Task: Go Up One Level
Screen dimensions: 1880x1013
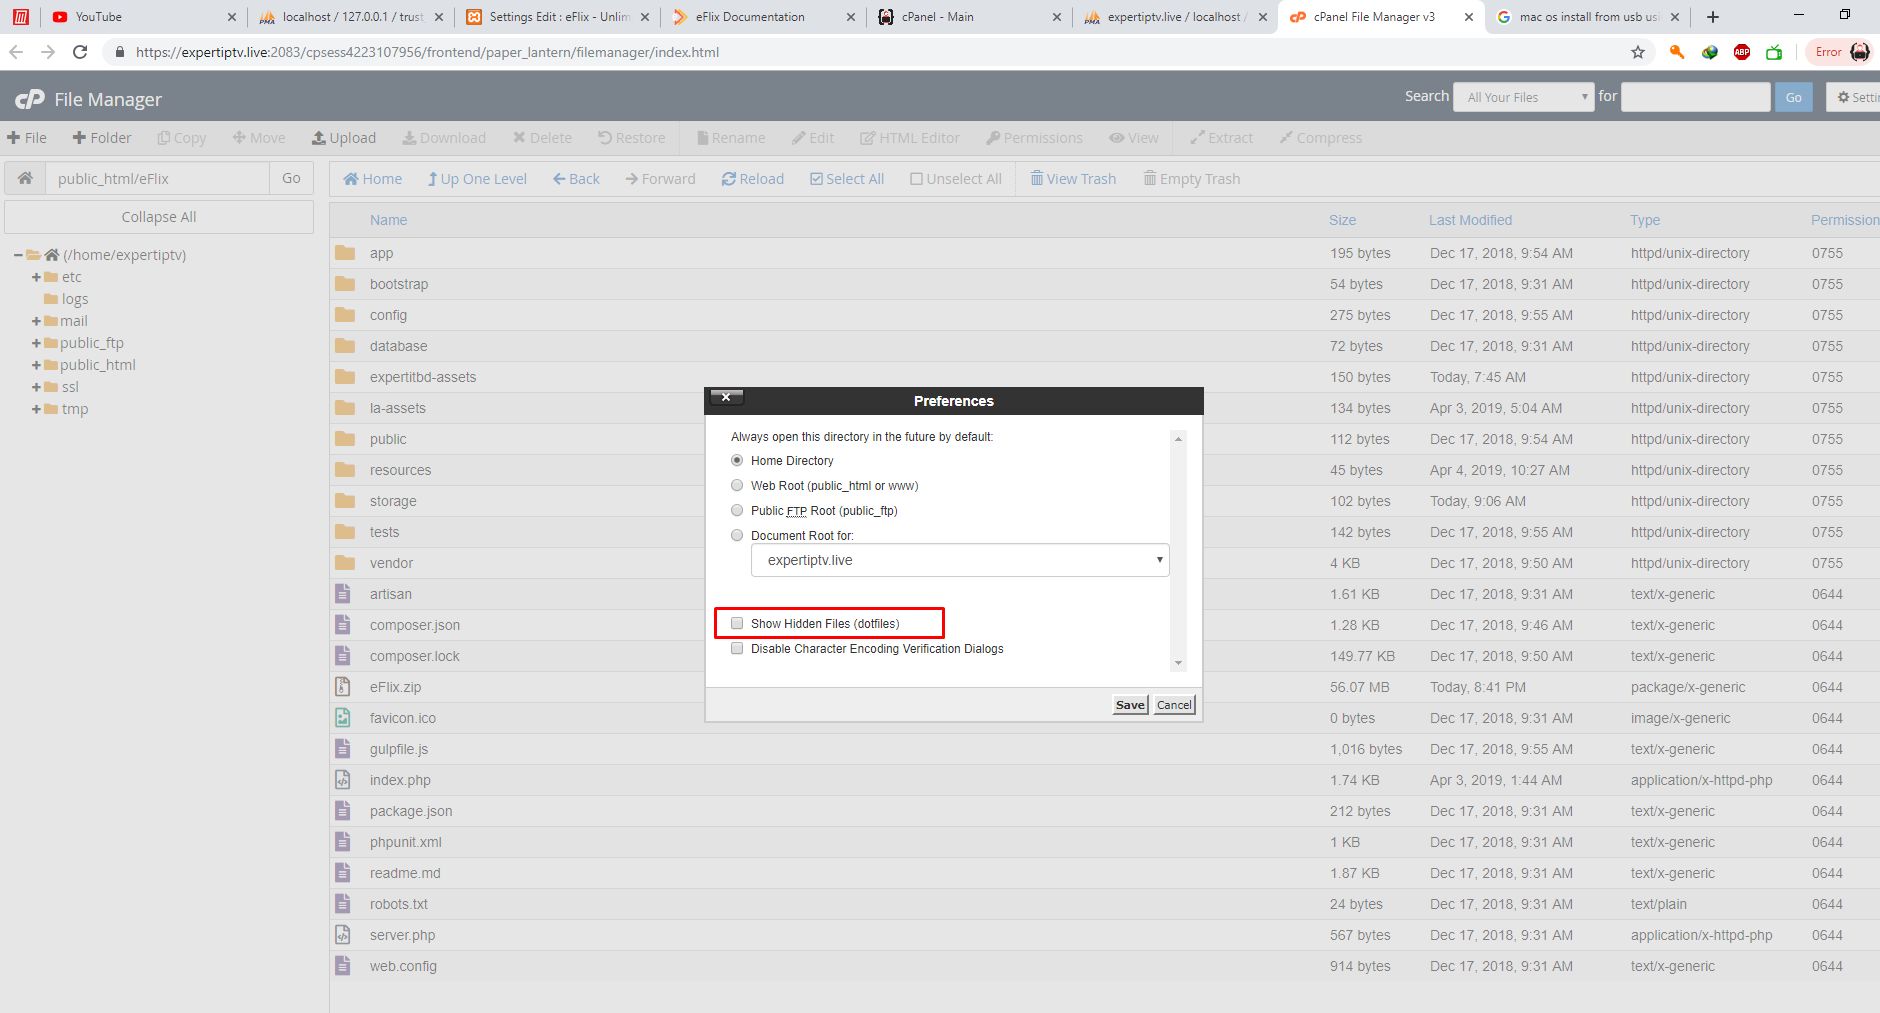Action: 477,179
